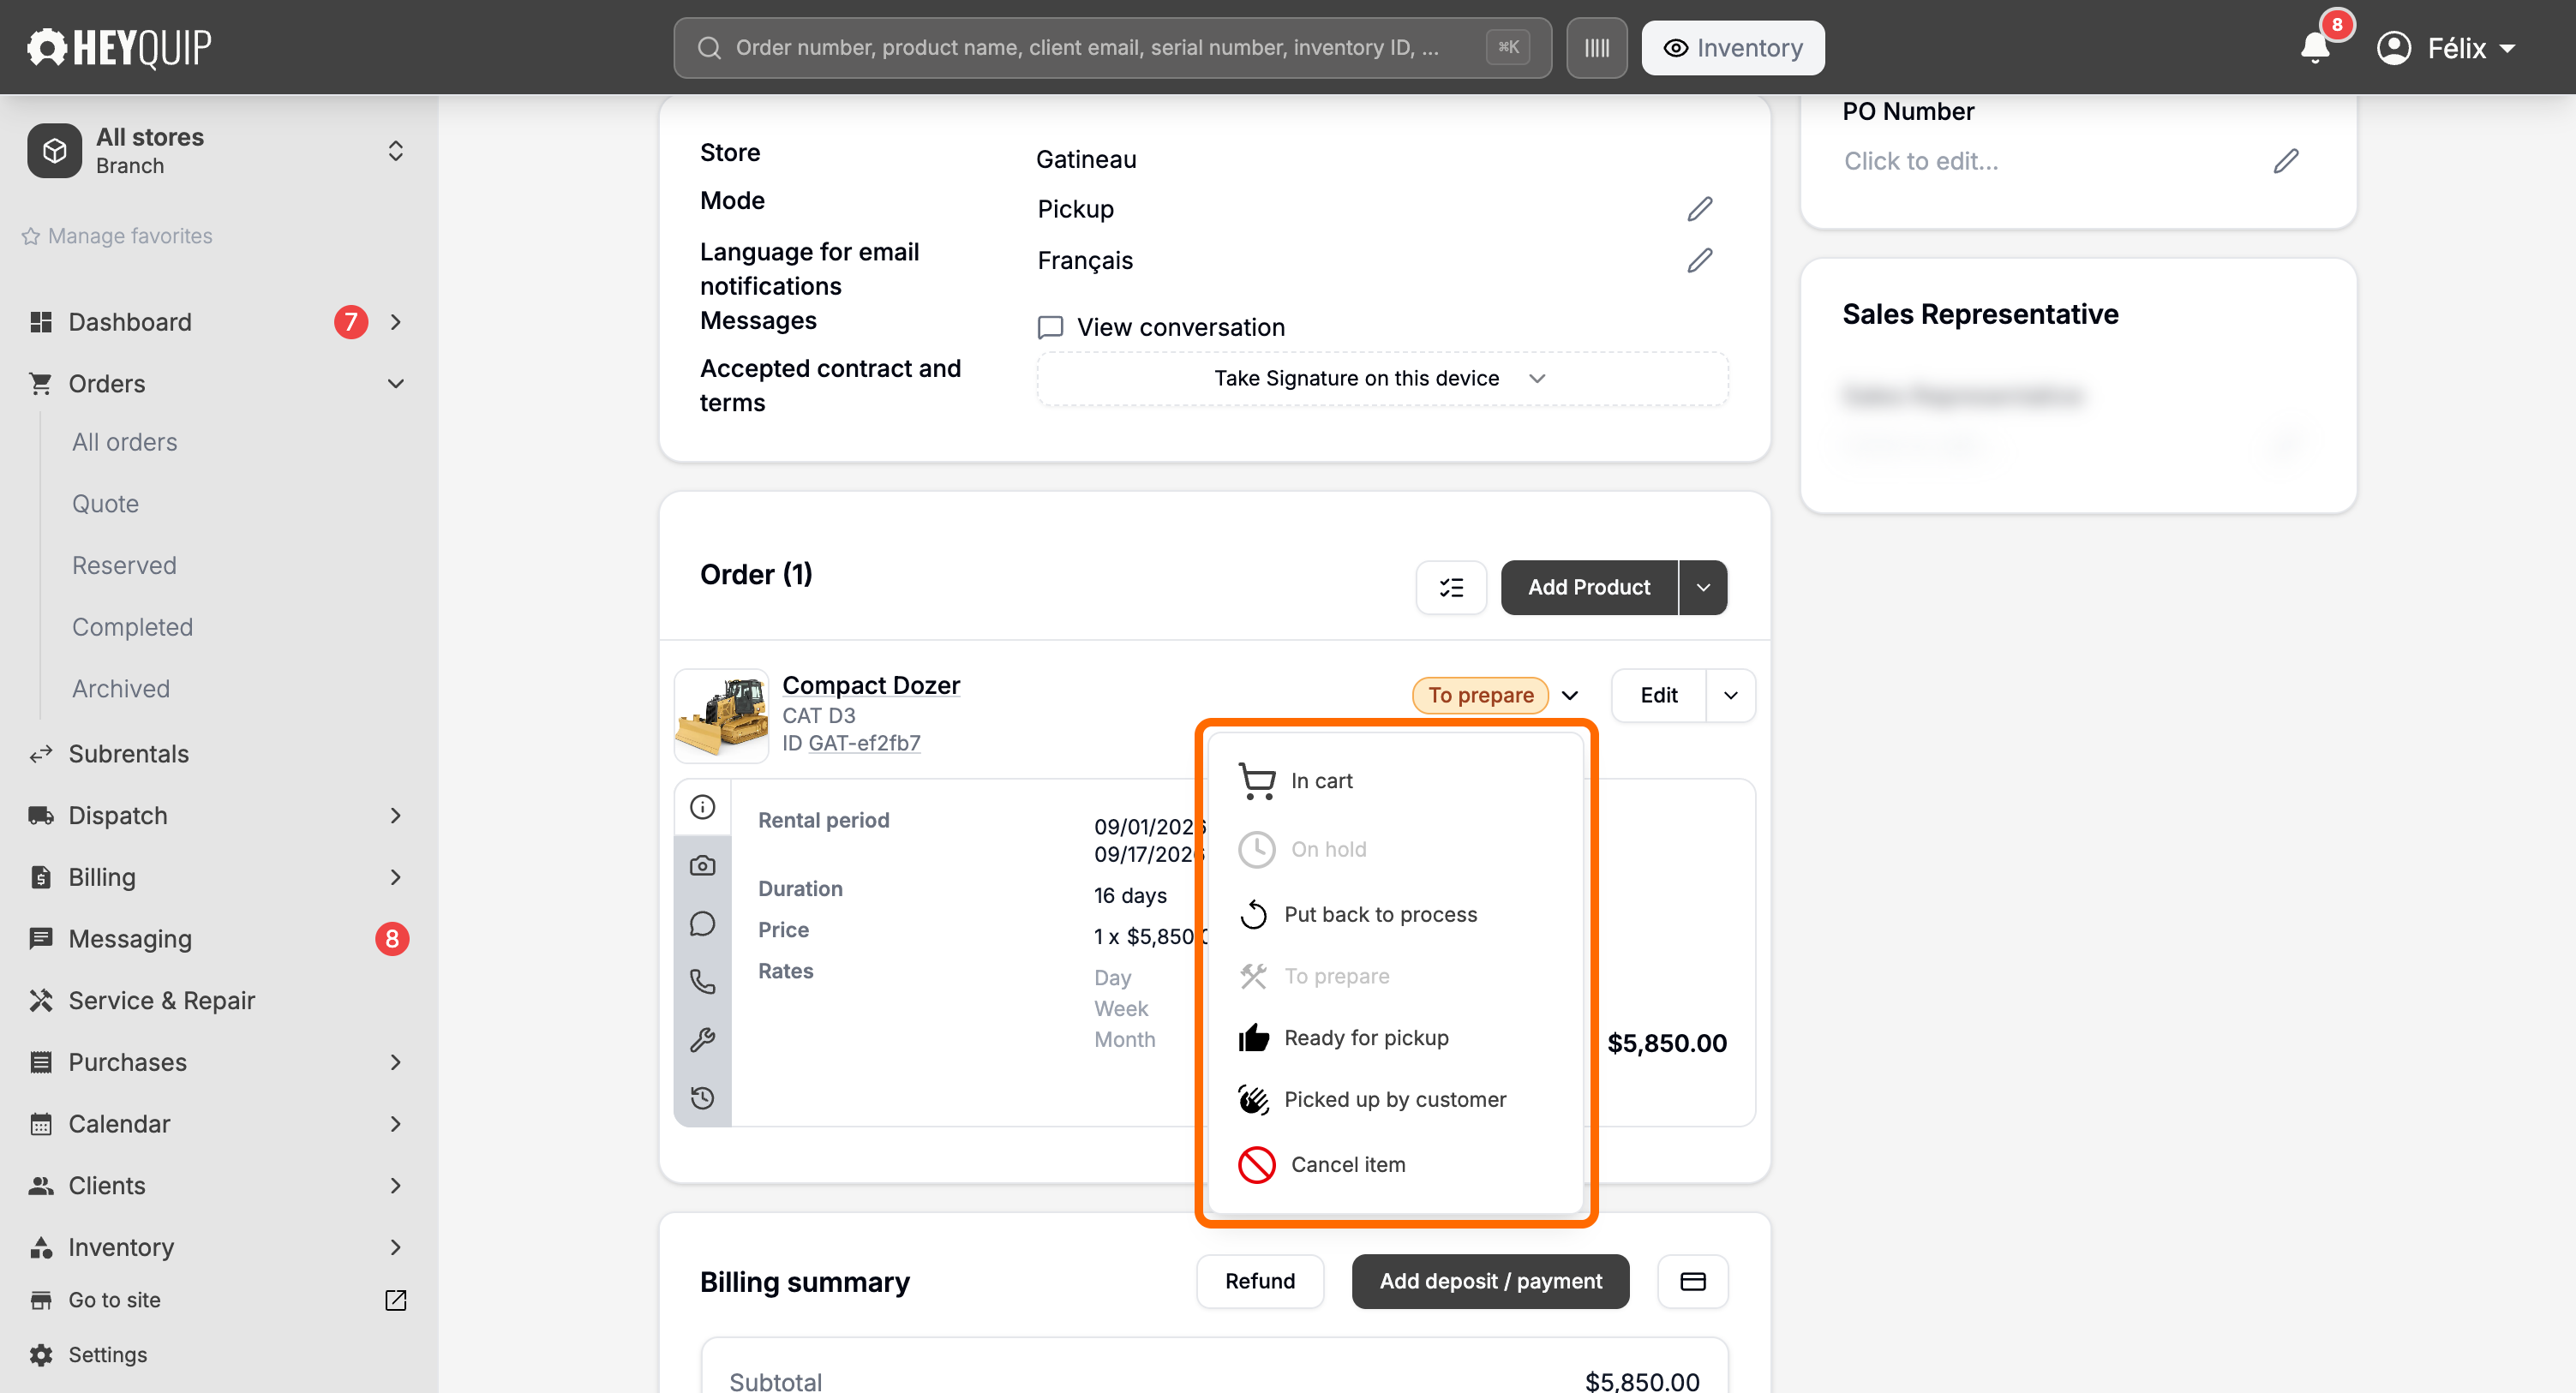2576x1393 pixels.
Task: Choose Cancel item from status menu
Action: click(x=1395, y=1165)
